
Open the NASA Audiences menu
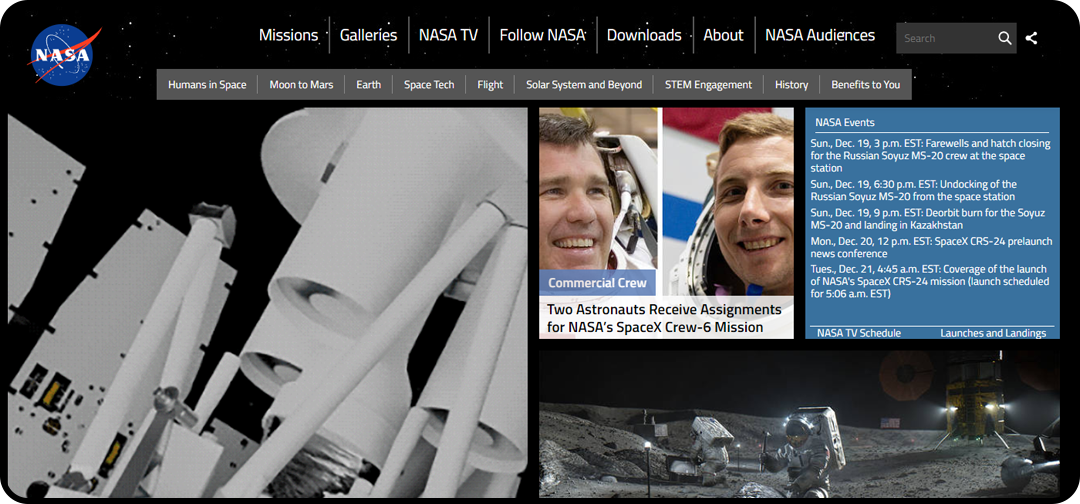point(820,35)
